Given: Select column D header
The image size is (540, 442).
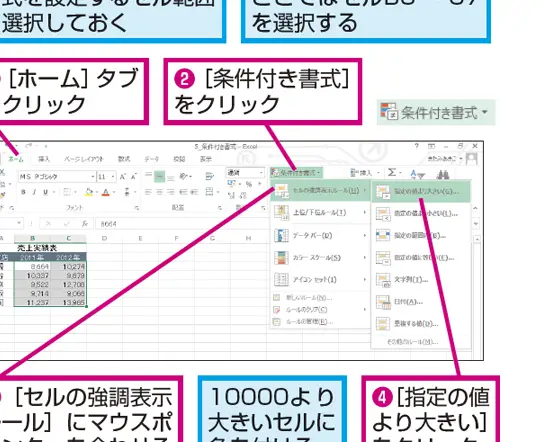Looking at the screenshot, I should click(104, 238).
